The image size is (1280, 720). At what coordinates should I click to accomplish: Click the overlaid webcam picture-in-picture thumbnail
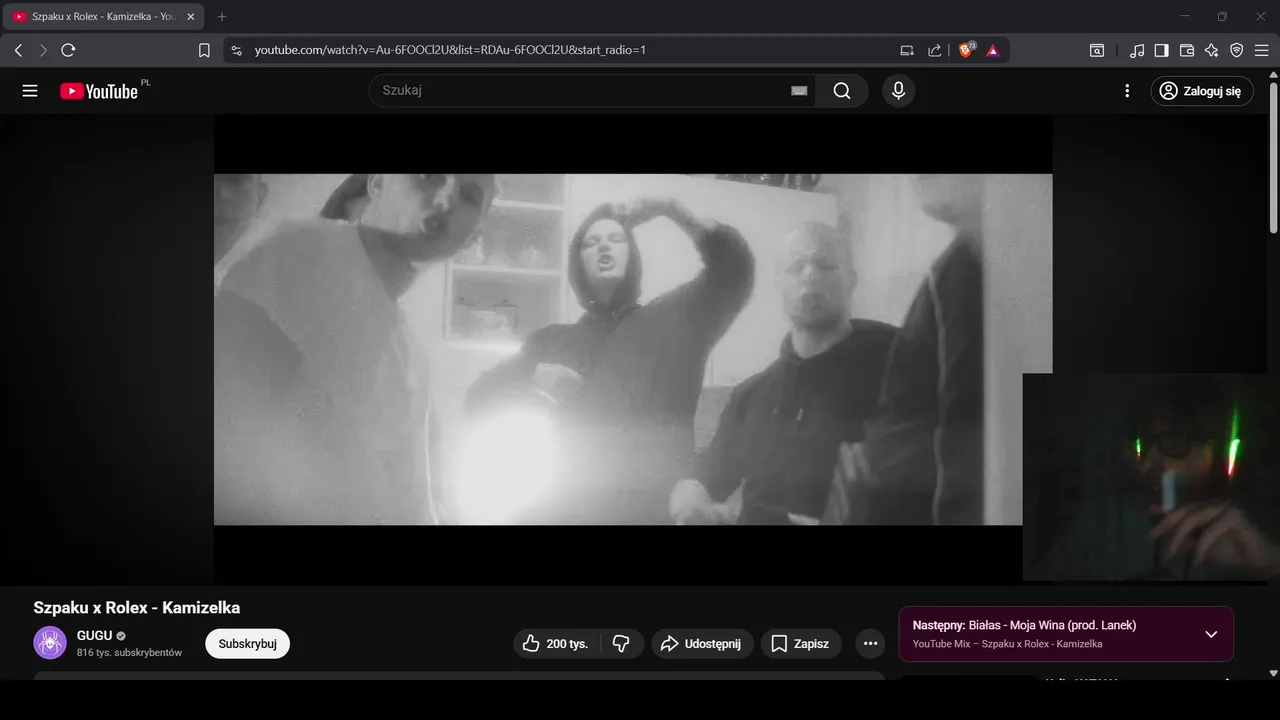tap(1150, 477)
